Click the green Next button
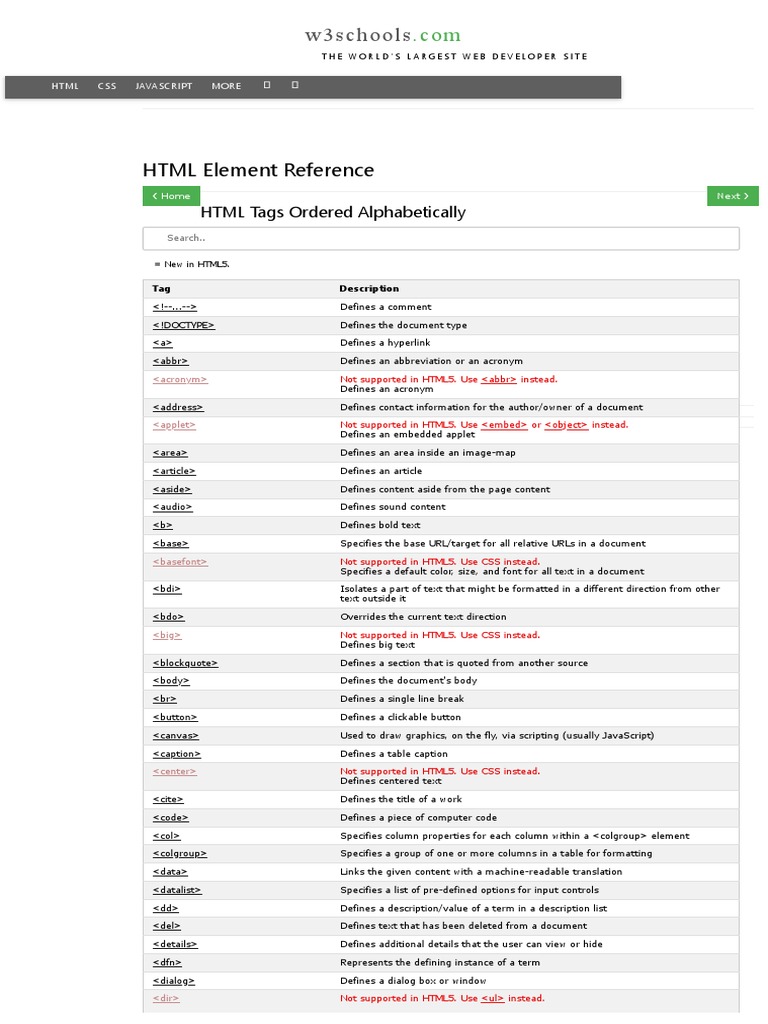Image resolution: width=768 pixels, height=1024 pixels. pos(732,196)
